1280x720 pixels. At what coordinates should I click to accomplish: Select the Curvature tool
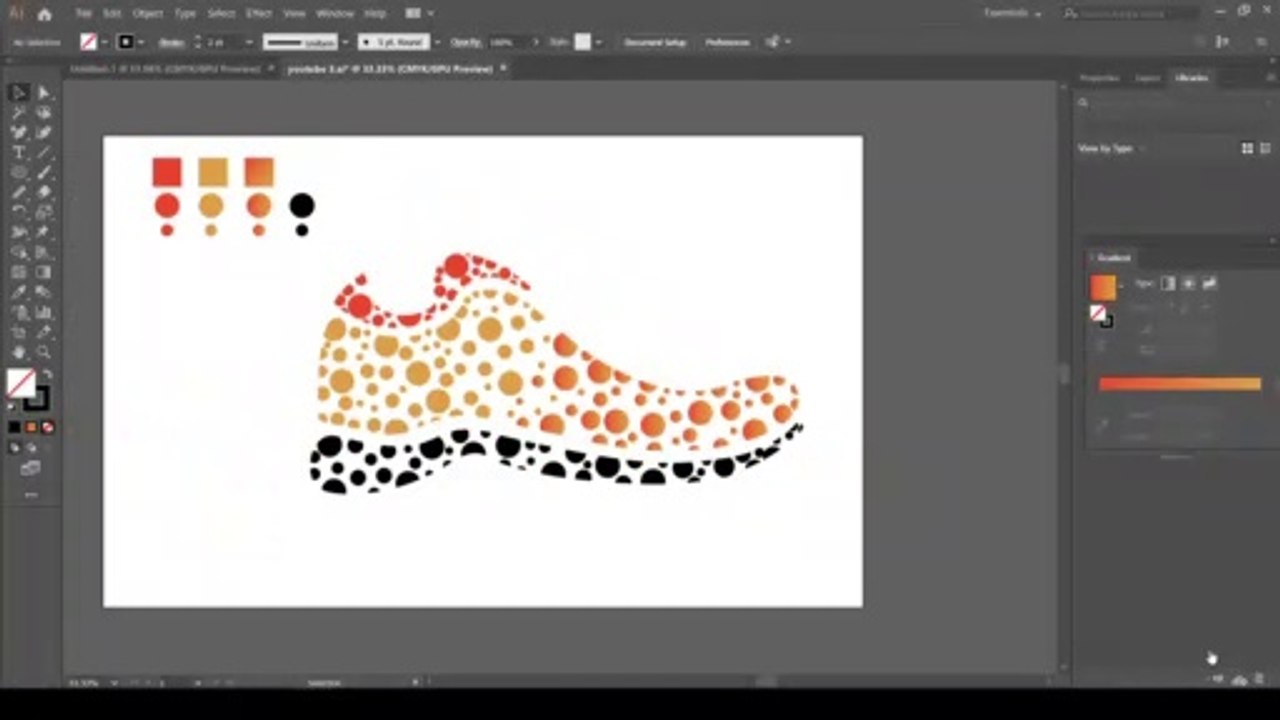(x=44, y=133)
